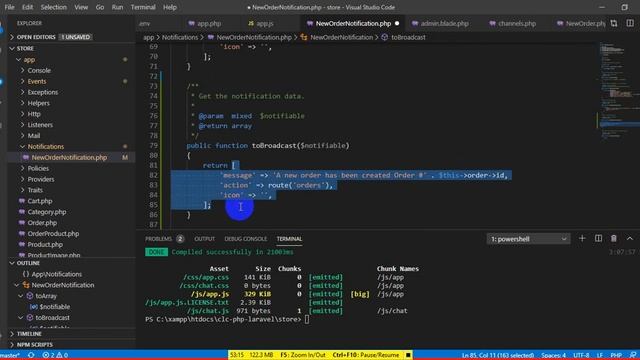
Task: Open OrderProduct.php file in explorer
Action: 53,233
